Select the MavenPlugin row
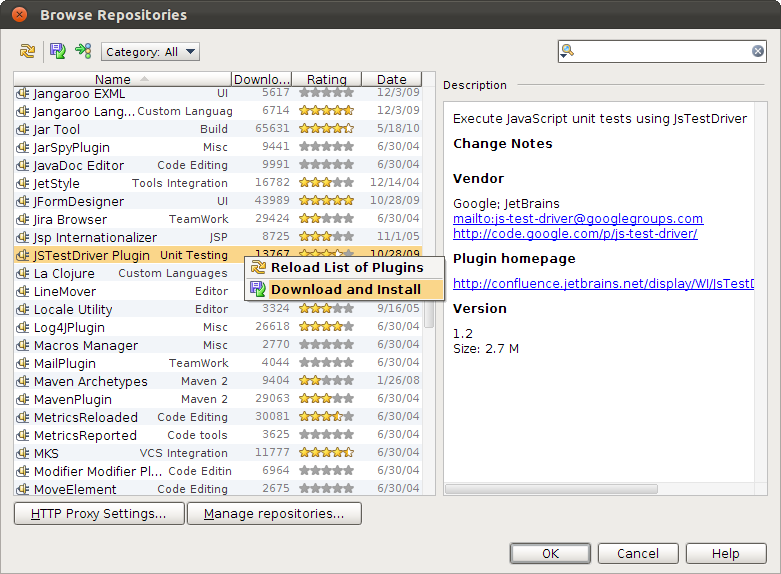 tap(218, 399)
